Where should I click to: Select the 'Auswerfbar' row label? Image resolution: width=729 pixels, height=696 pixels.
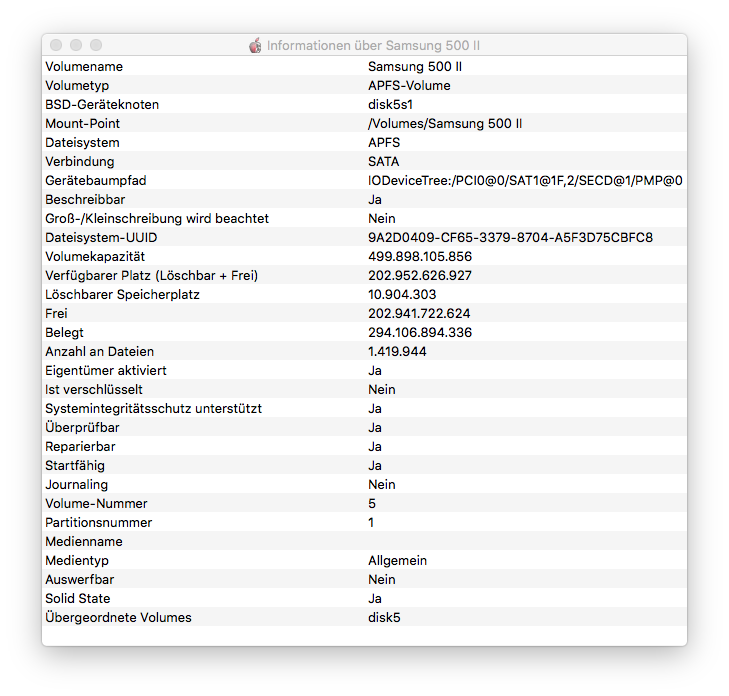coord(80,580)
